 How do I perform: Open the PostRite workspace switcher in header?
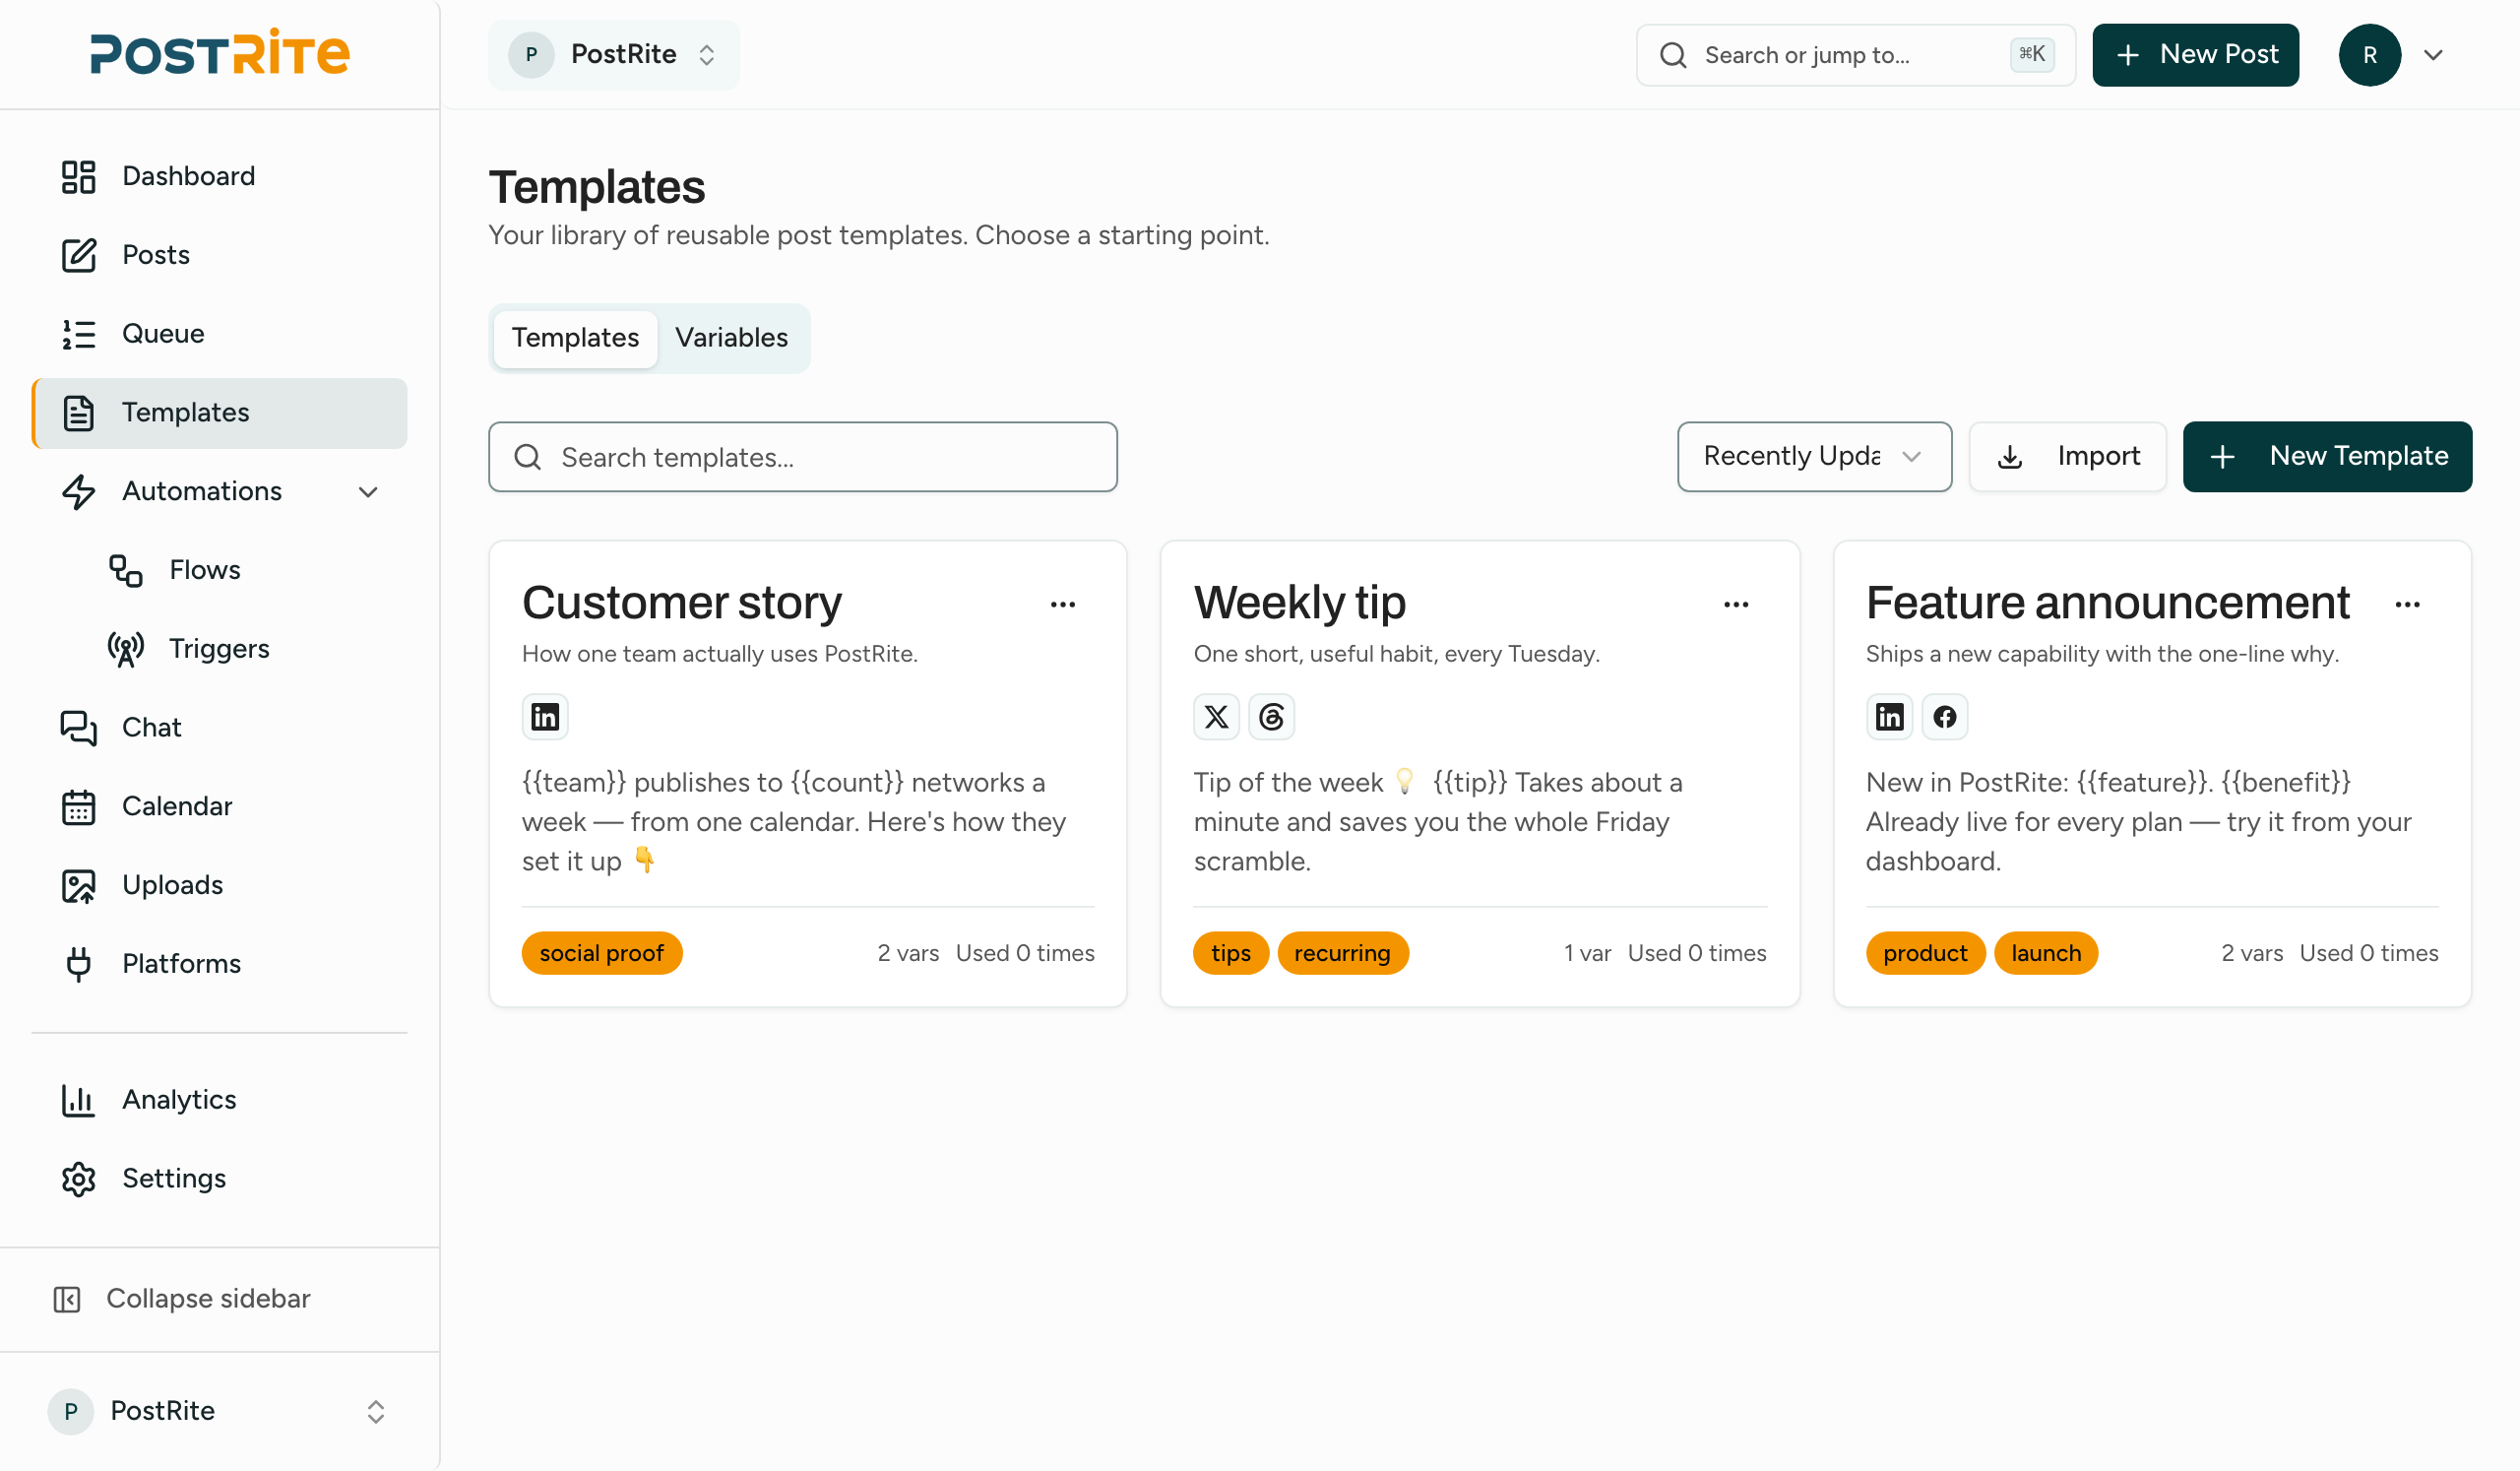click(614, 55)
